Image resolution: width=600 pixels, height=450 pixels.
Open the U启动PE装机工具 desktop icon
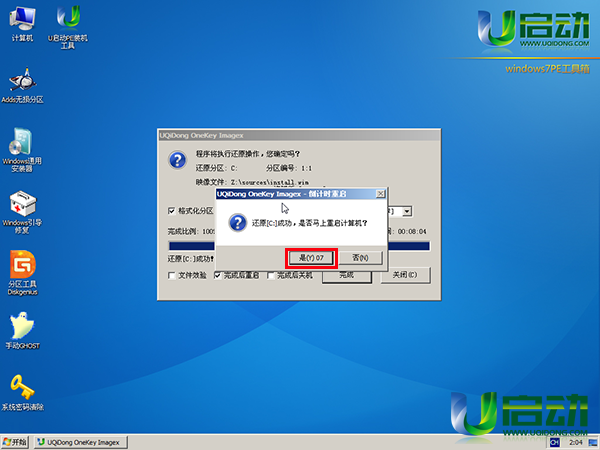68,28
